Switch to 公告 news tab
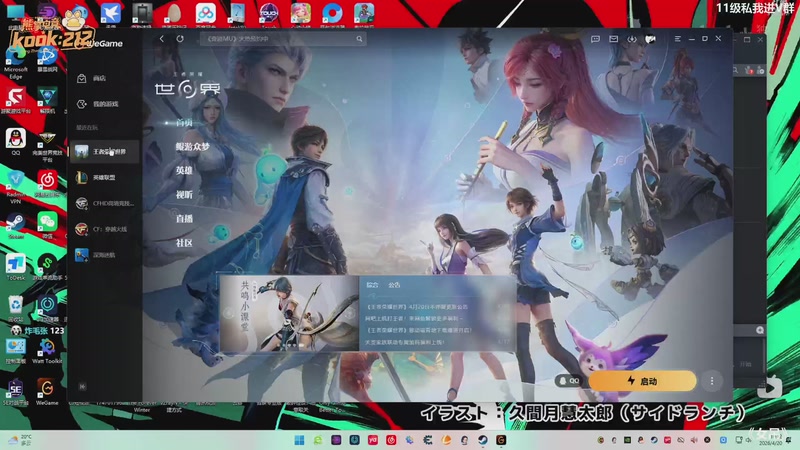The width and height of the screenshot is (800, 450). pos(394,285)
